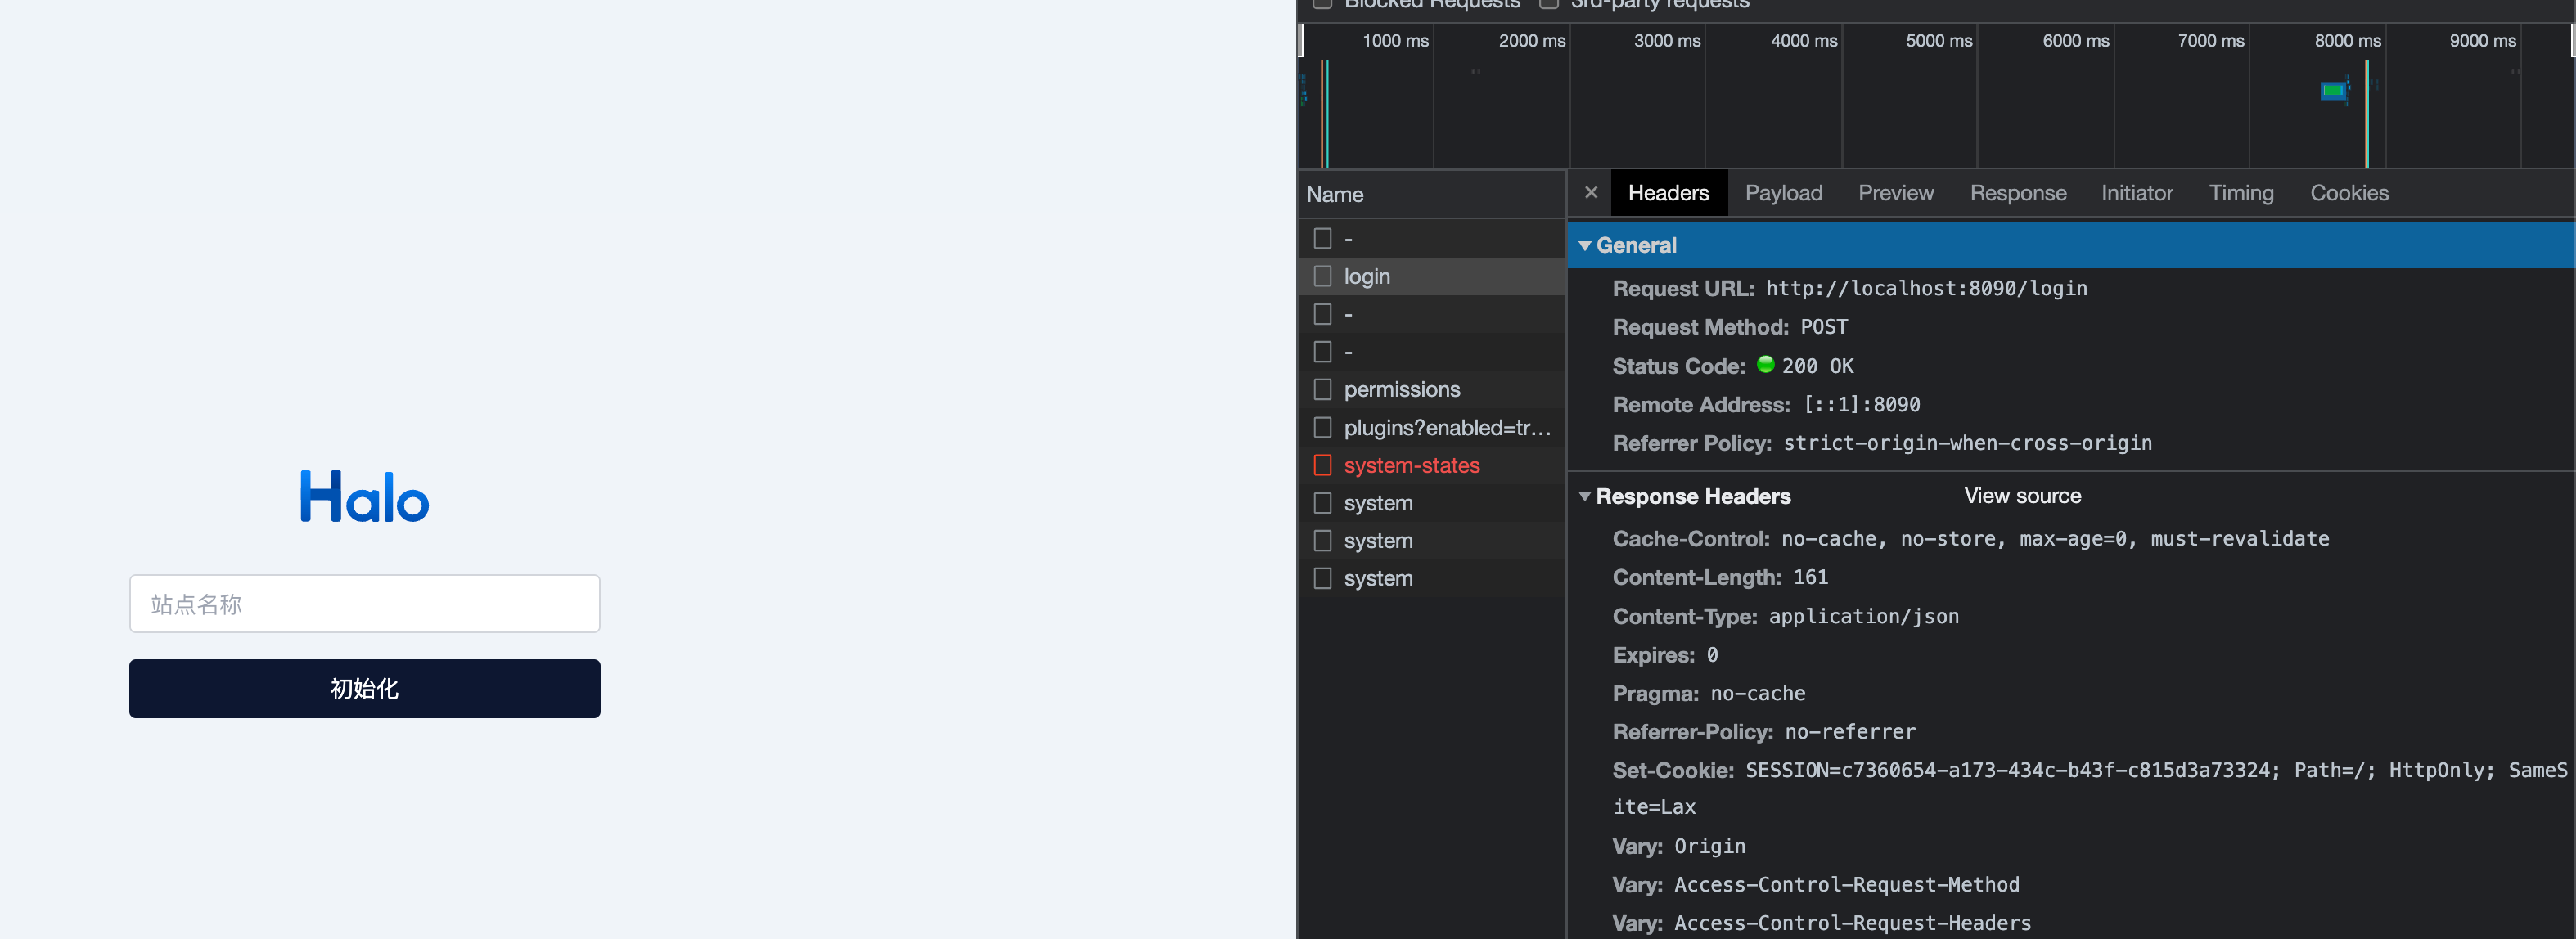The height and width of the screenshot is (939, 2576).
Task: Switch to the Payload tab
Action: click(x=1783, y=193)
